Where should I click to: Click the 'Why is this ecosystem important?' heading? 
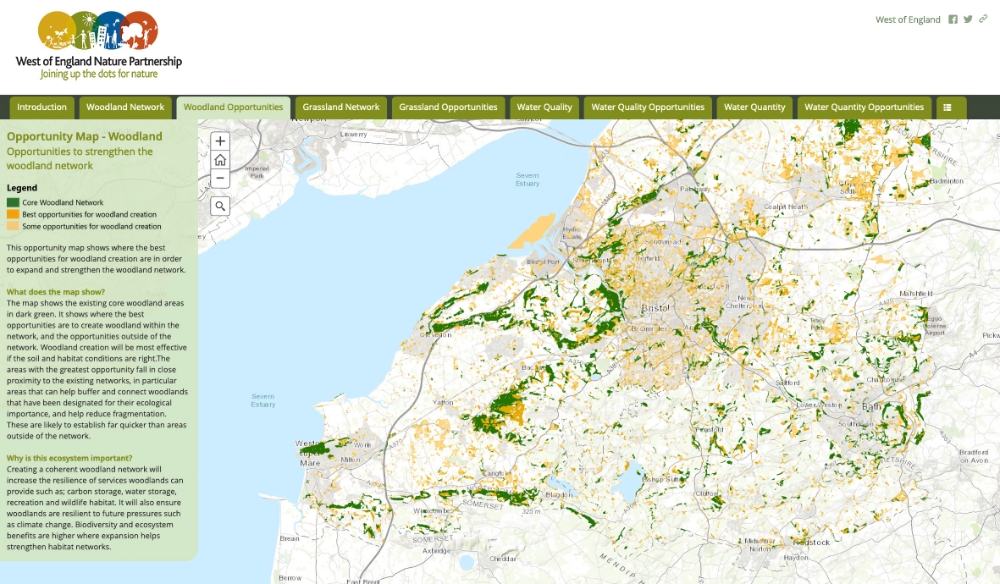tap(70, 458)
